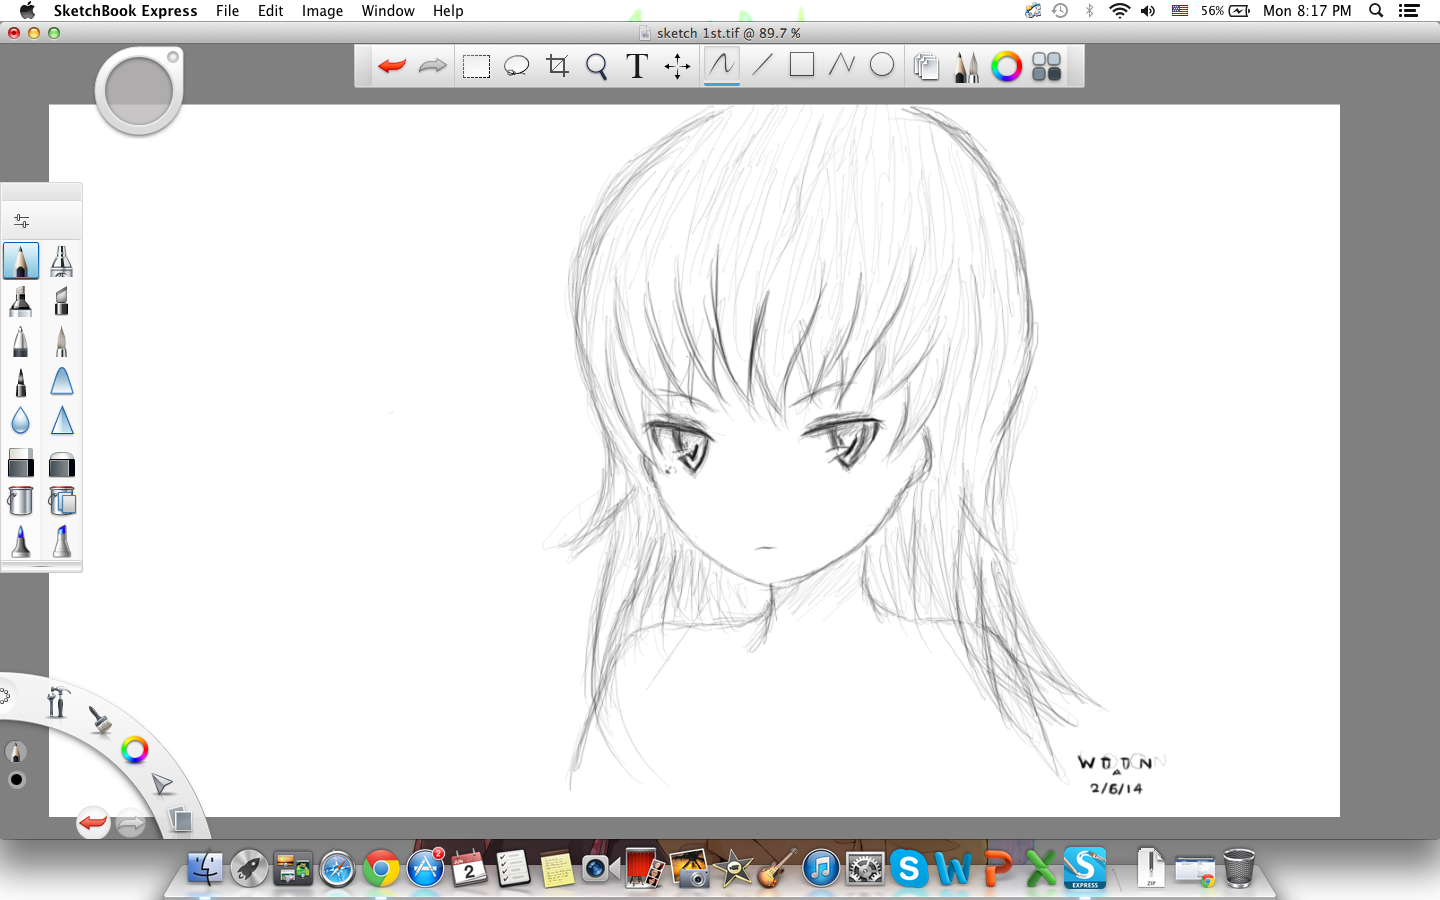Switch to polyline drawing style
Image resolution: width=1440 pixels, height=900 pixels.
coord(842,65)
